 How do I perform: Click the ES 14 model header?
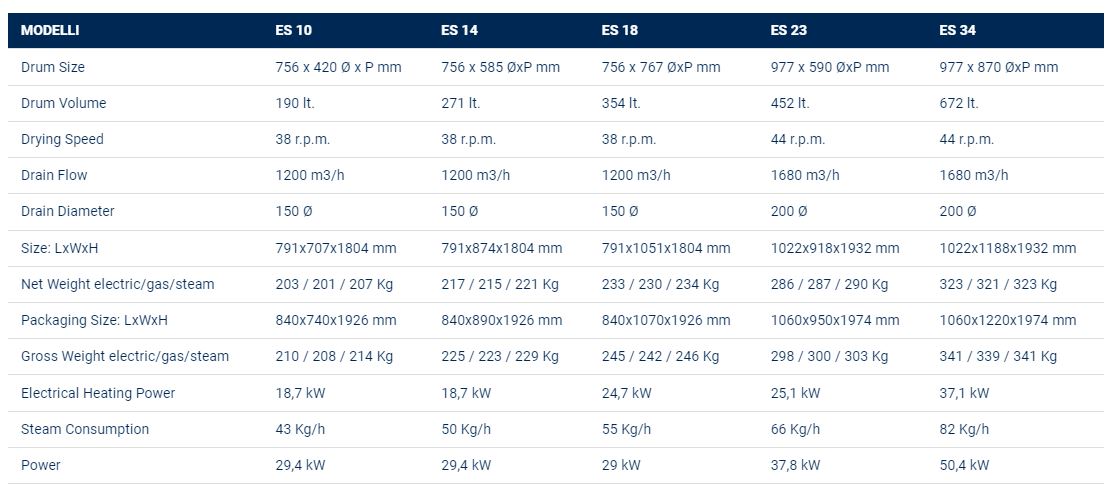coord(460,30)
